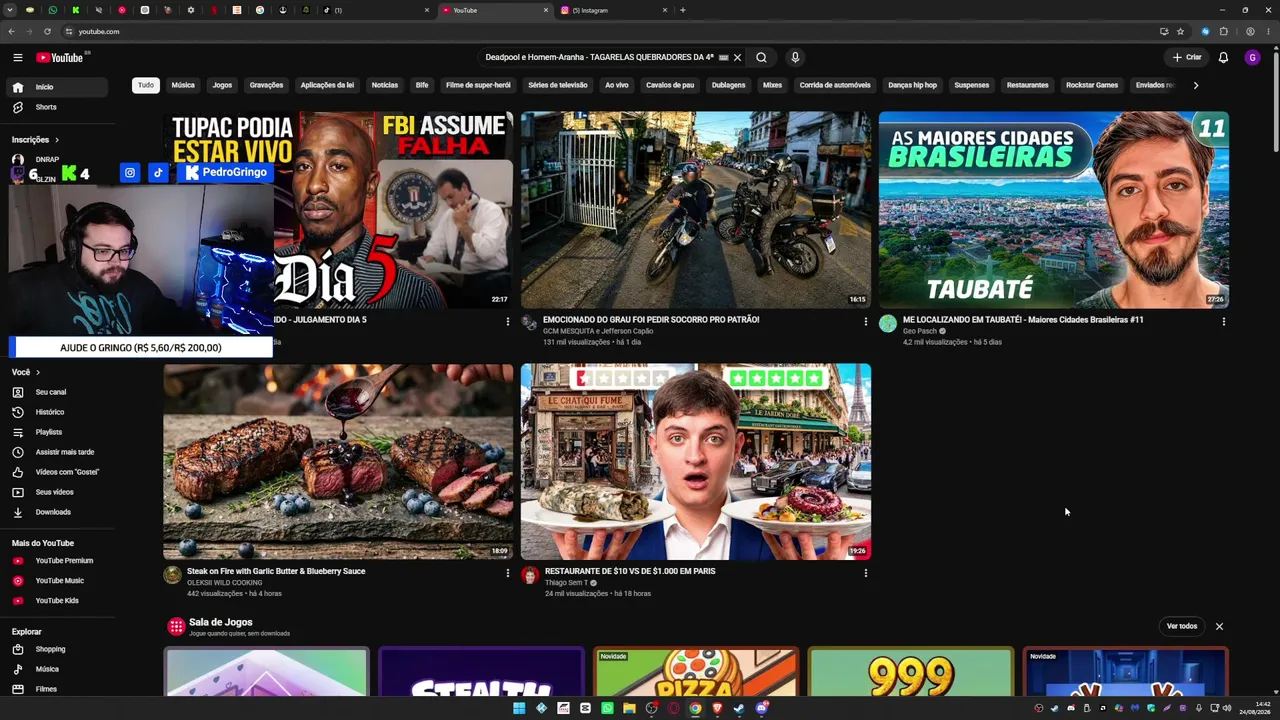The height and width of the screenshot is (720, 1280).
Task: Open video titled Restaurante de $10 vs $1.000
Action: 630,571
